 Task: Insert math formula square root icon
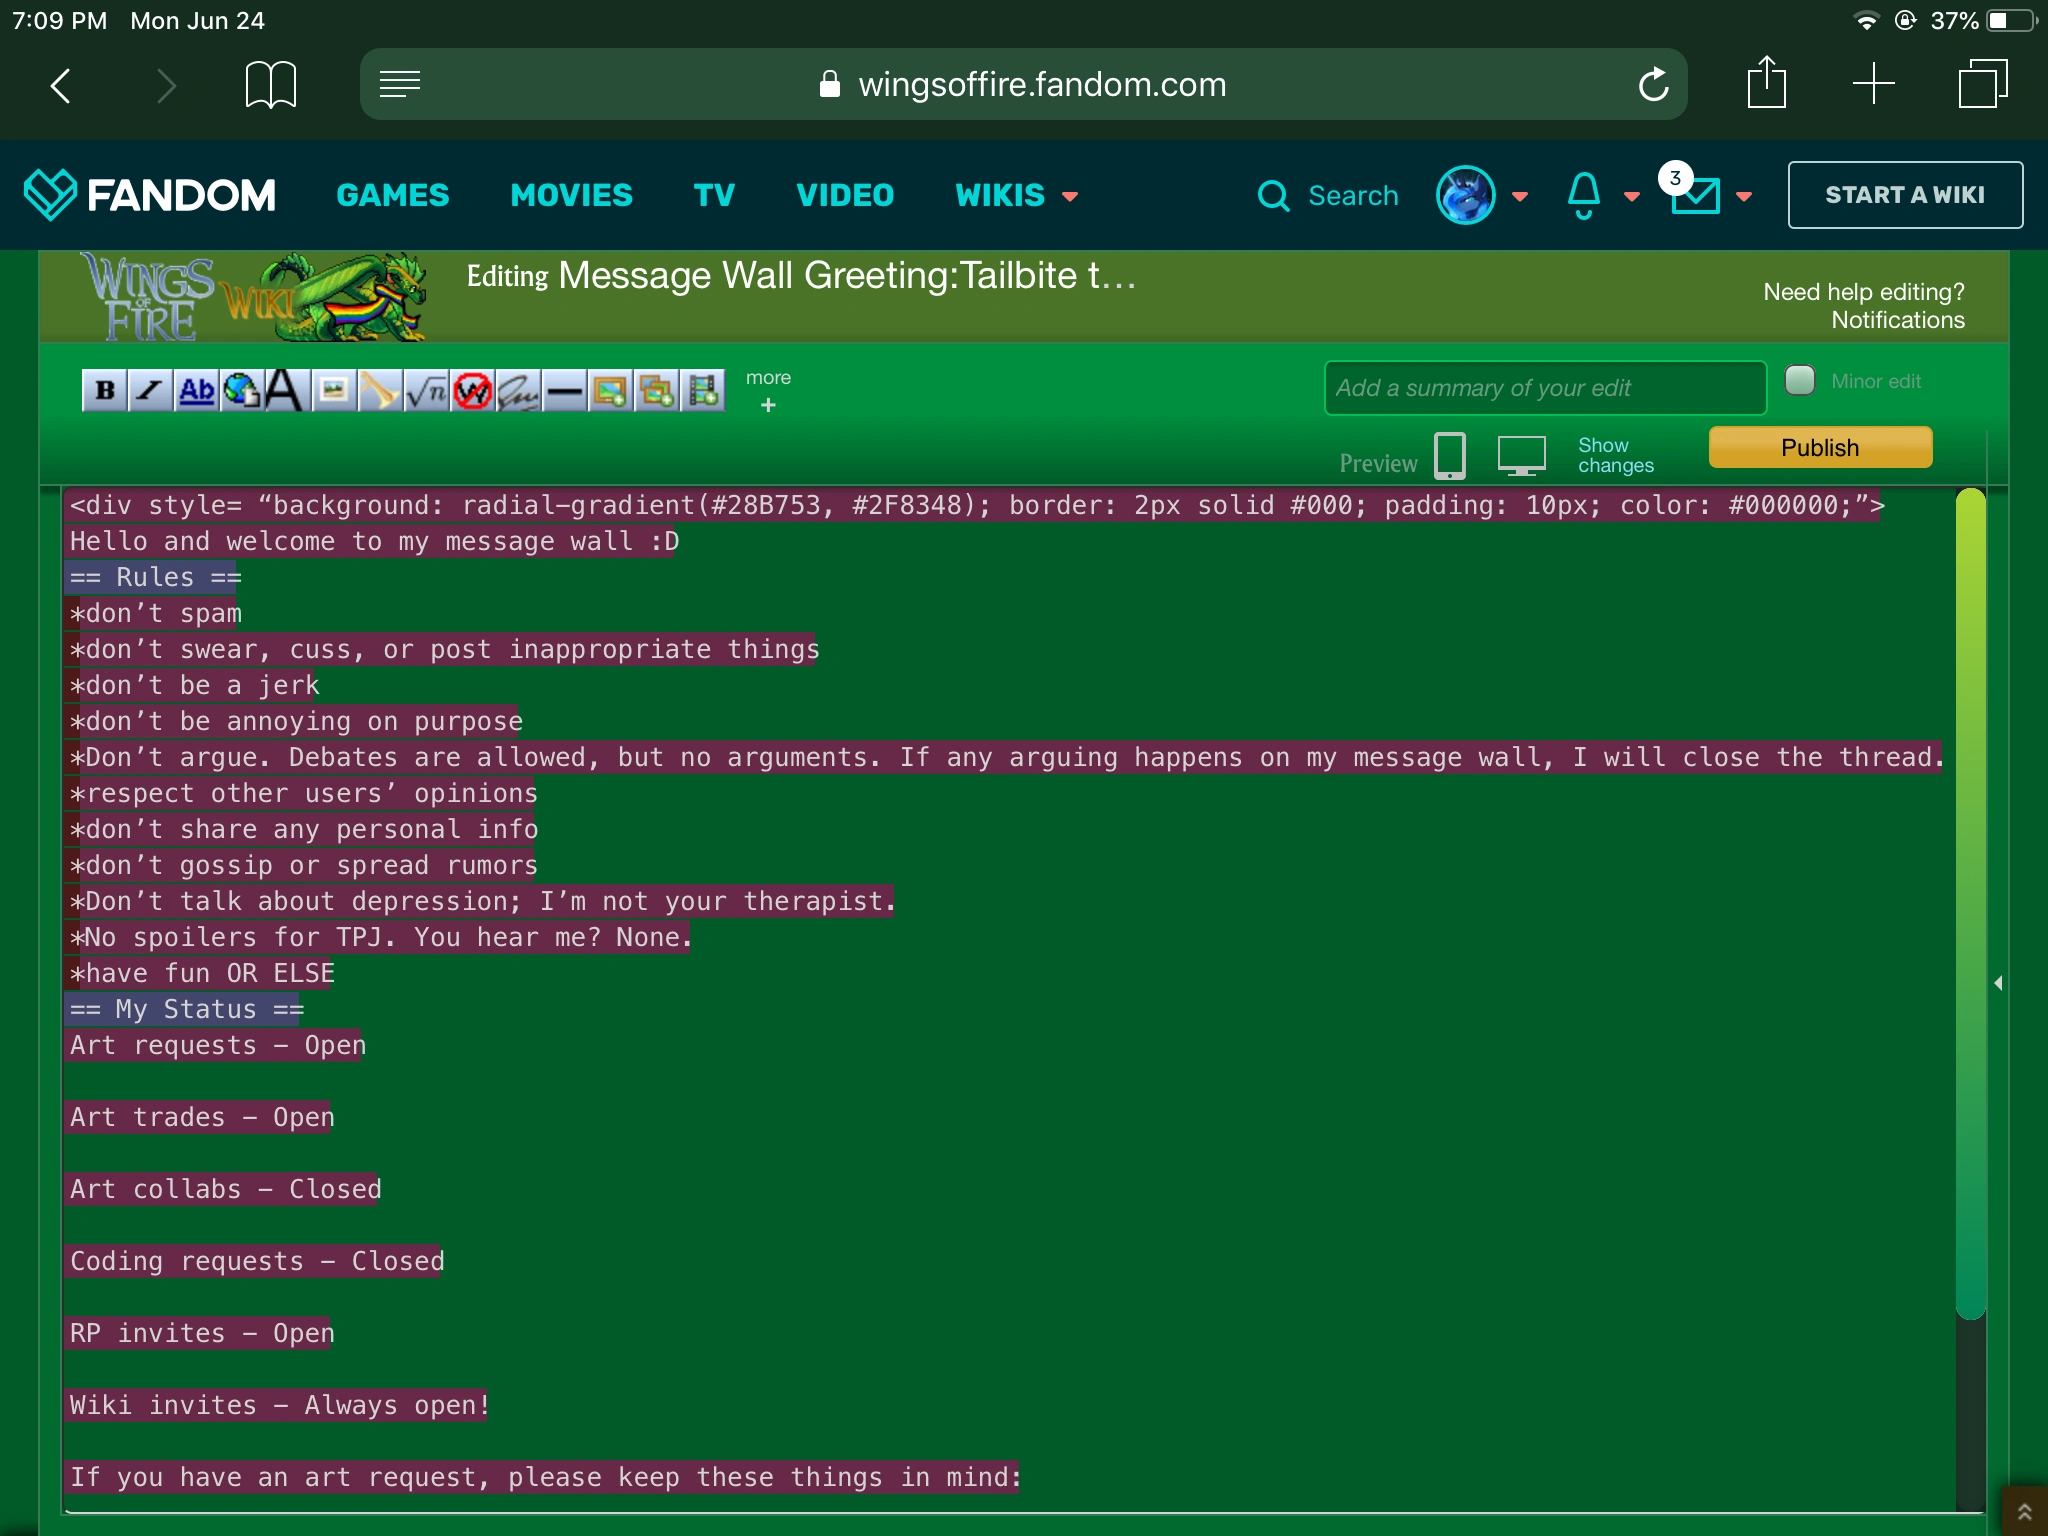[x=427, y=390]
